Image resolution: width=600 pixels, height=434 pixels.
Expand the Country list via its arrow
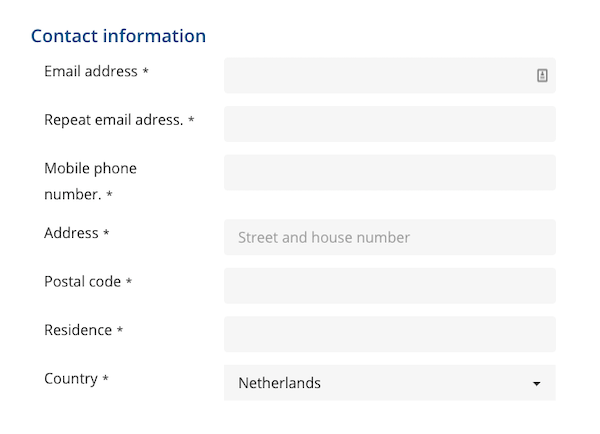[536, 383]
